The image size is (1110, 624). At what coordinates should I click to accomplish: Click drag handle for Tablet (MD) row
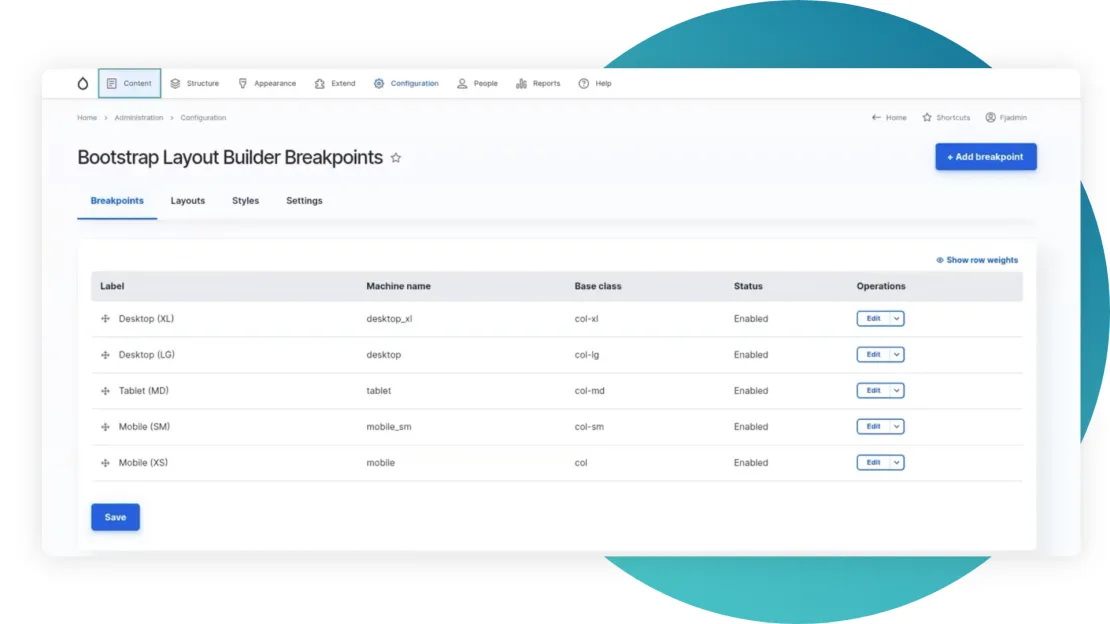[105, 391]
